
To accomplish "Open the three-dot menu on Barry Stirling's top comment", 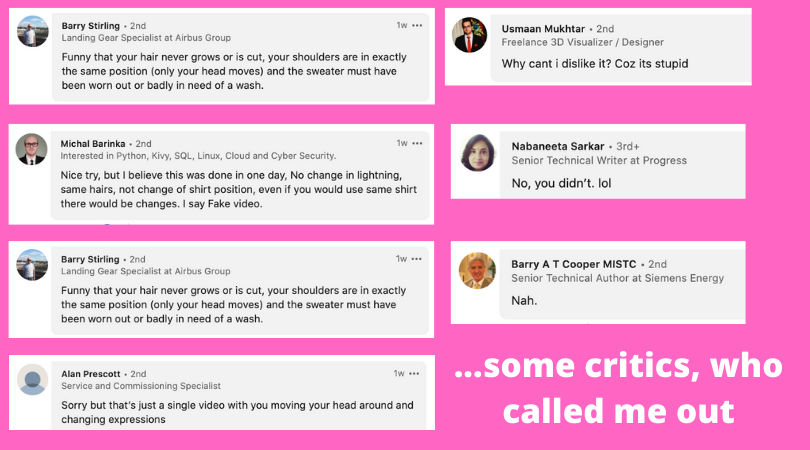I will [417, 25].
